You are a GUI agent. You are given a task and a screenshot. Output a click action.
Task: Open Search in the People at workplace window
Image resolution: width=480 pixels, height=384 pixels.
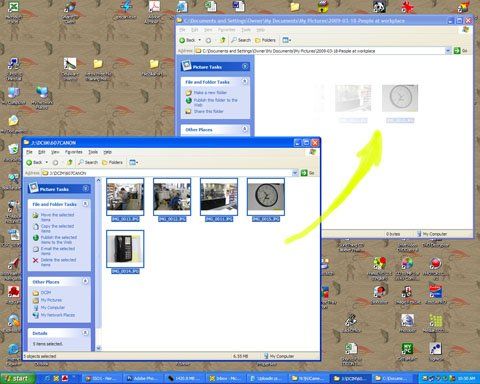pyautogui.click(x=241, y=40)
